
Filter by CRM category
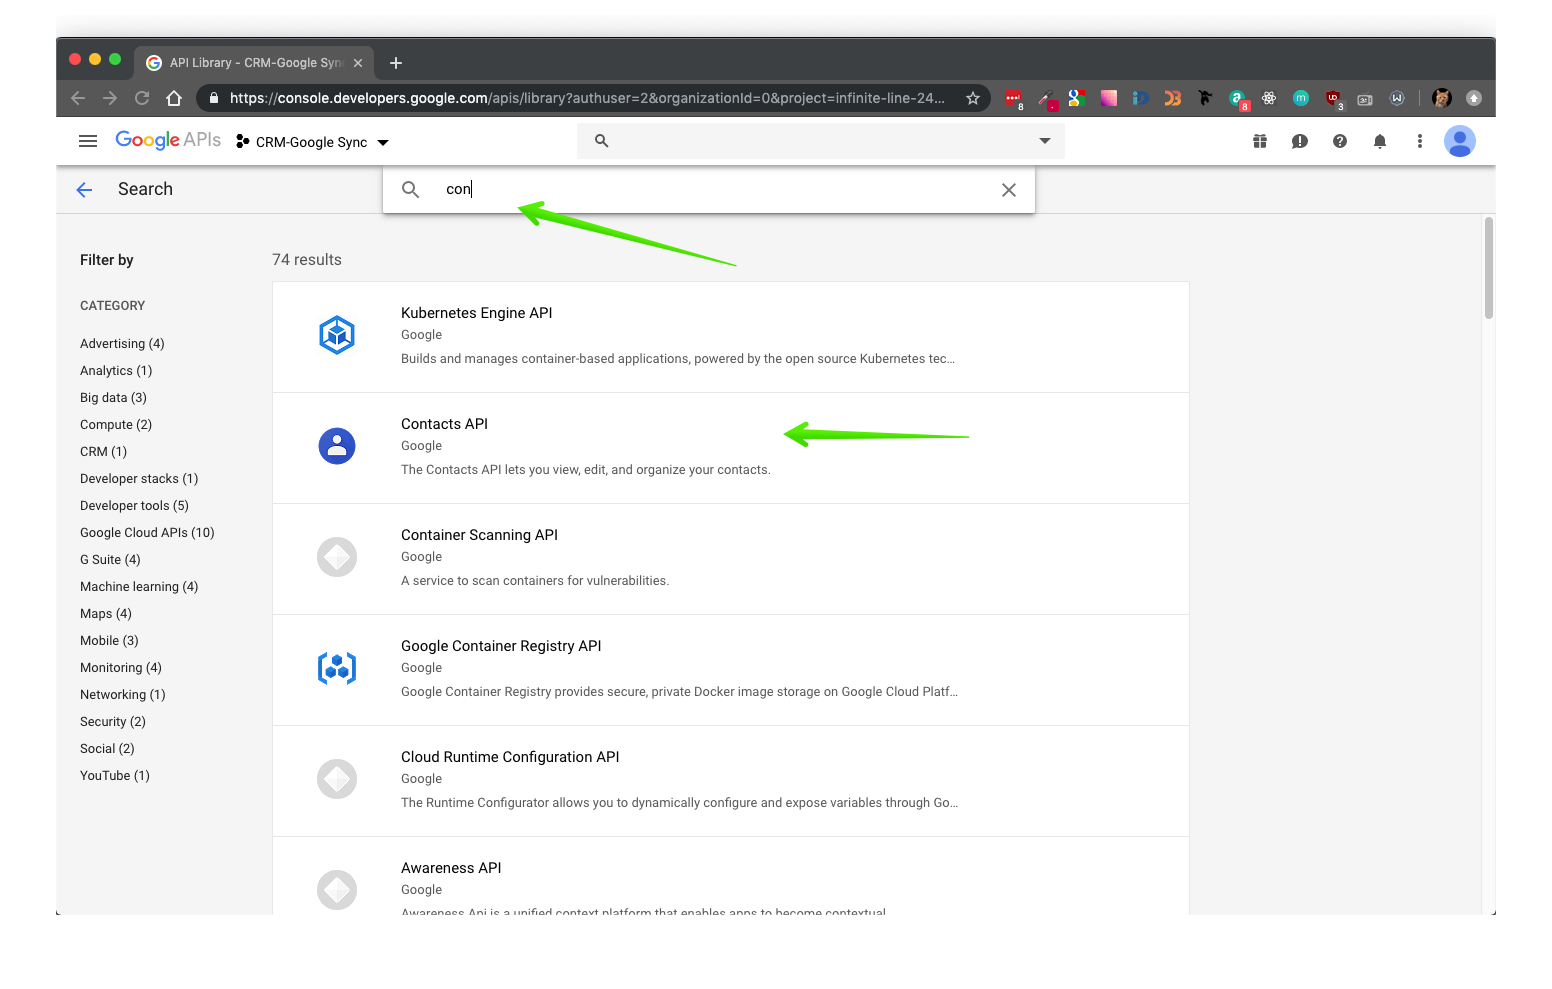(x=103, y=452)
